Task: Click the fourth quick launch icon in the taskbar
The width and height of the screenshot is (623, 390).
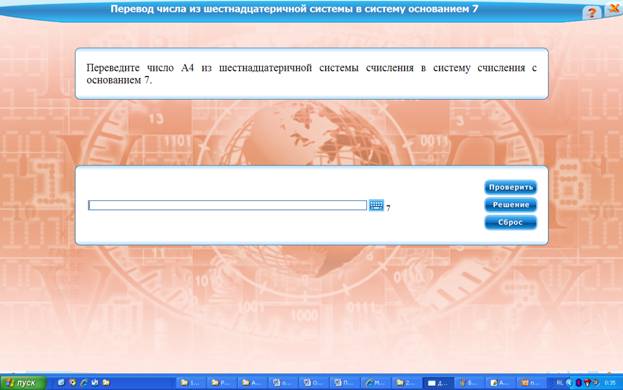Action: tap(95, 382)
